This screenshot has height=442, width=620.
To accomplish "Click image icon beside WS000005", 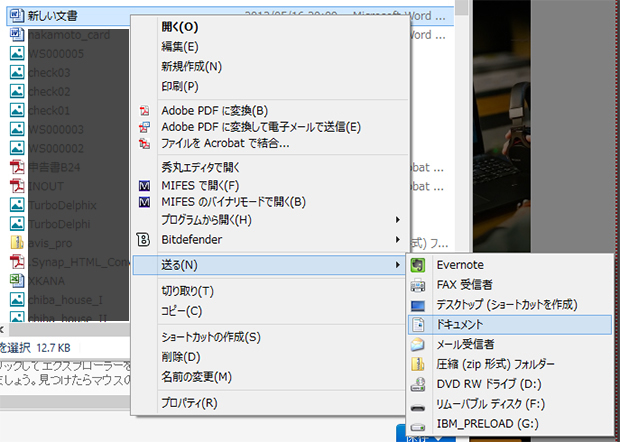I will [17, 53].
